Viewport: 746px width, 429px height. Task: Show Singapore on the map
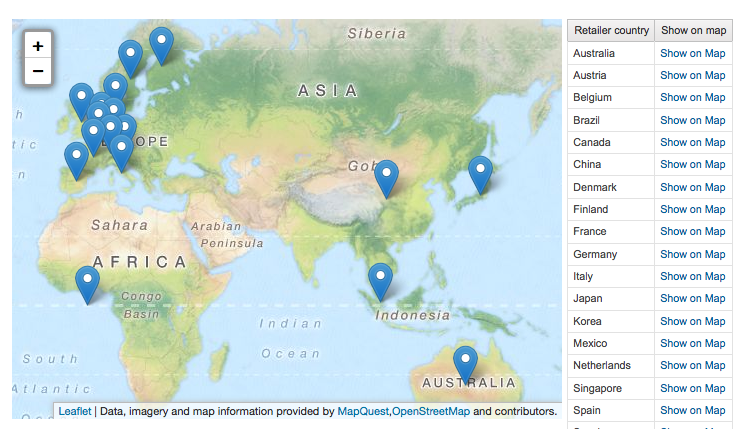point(693,388)
